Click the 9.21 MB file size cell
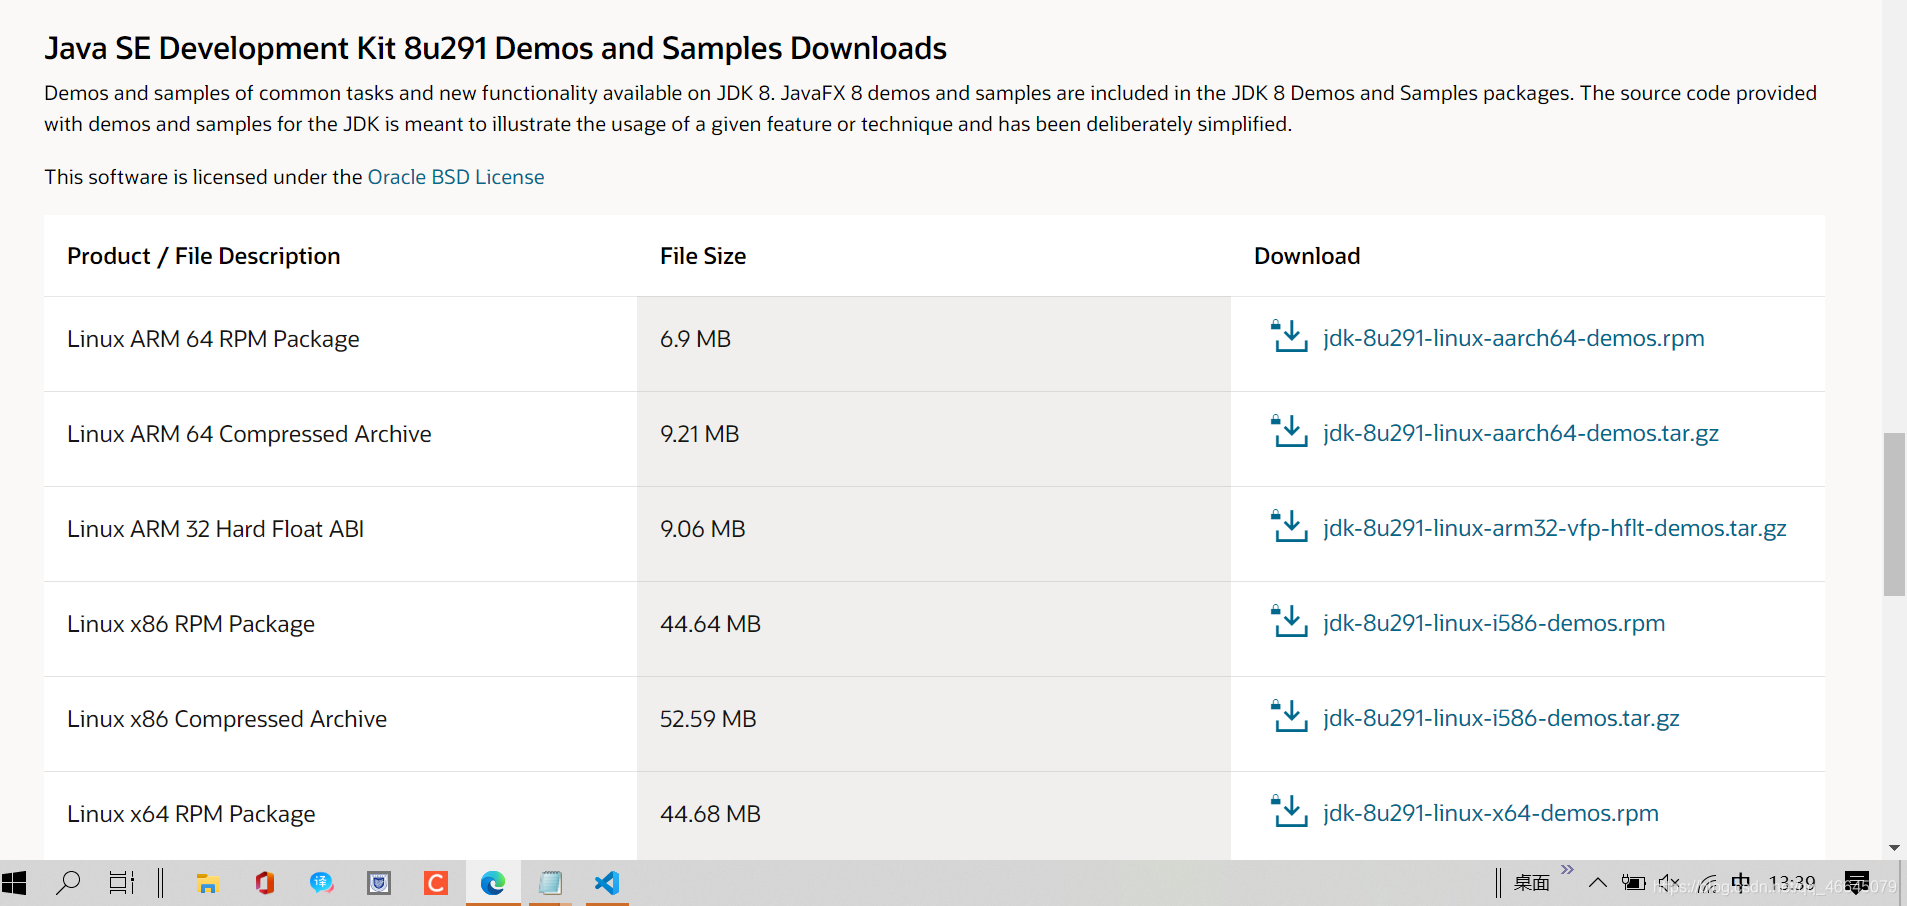 [934, 439]
